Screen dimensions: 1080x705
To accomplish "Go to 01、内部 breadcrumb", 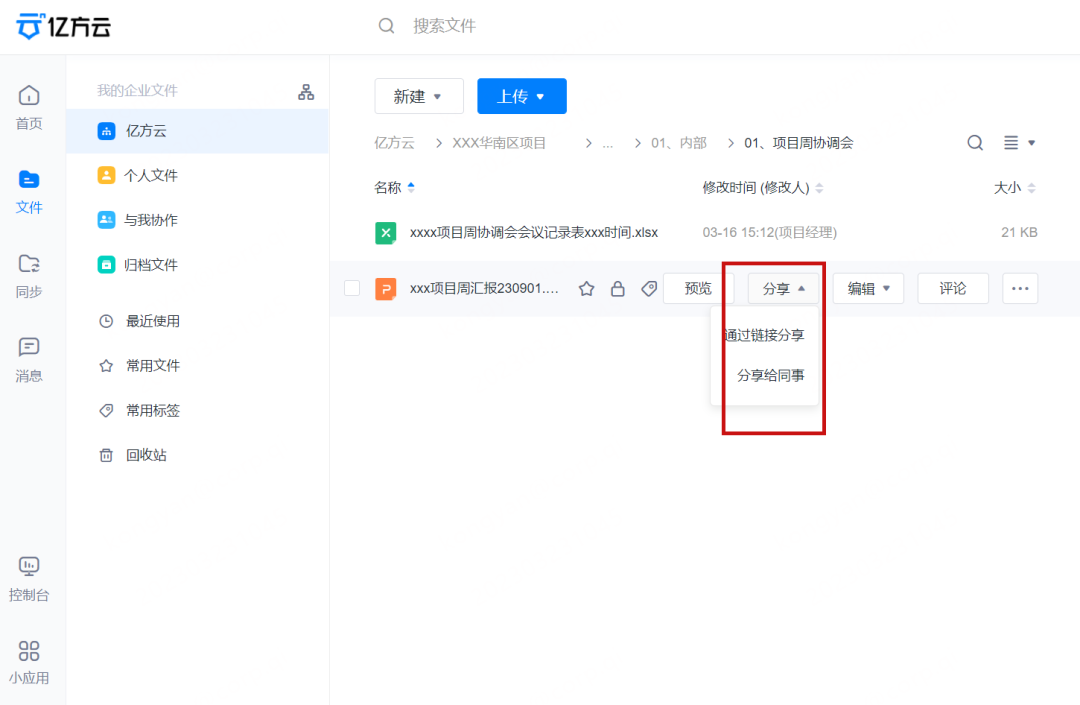I will point(679,143).
